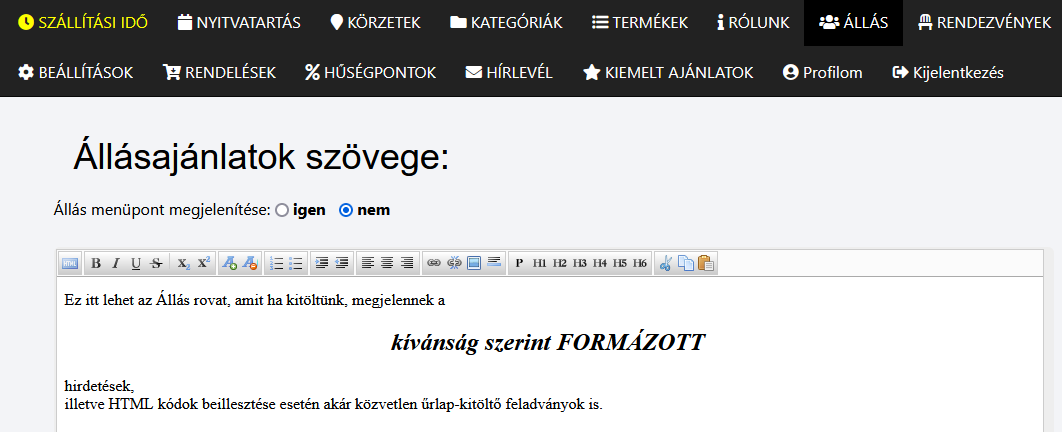Apply Heading 4 format (H4)
The image size is (1062, 432).
pyautogui.click(x=600, y=263)
